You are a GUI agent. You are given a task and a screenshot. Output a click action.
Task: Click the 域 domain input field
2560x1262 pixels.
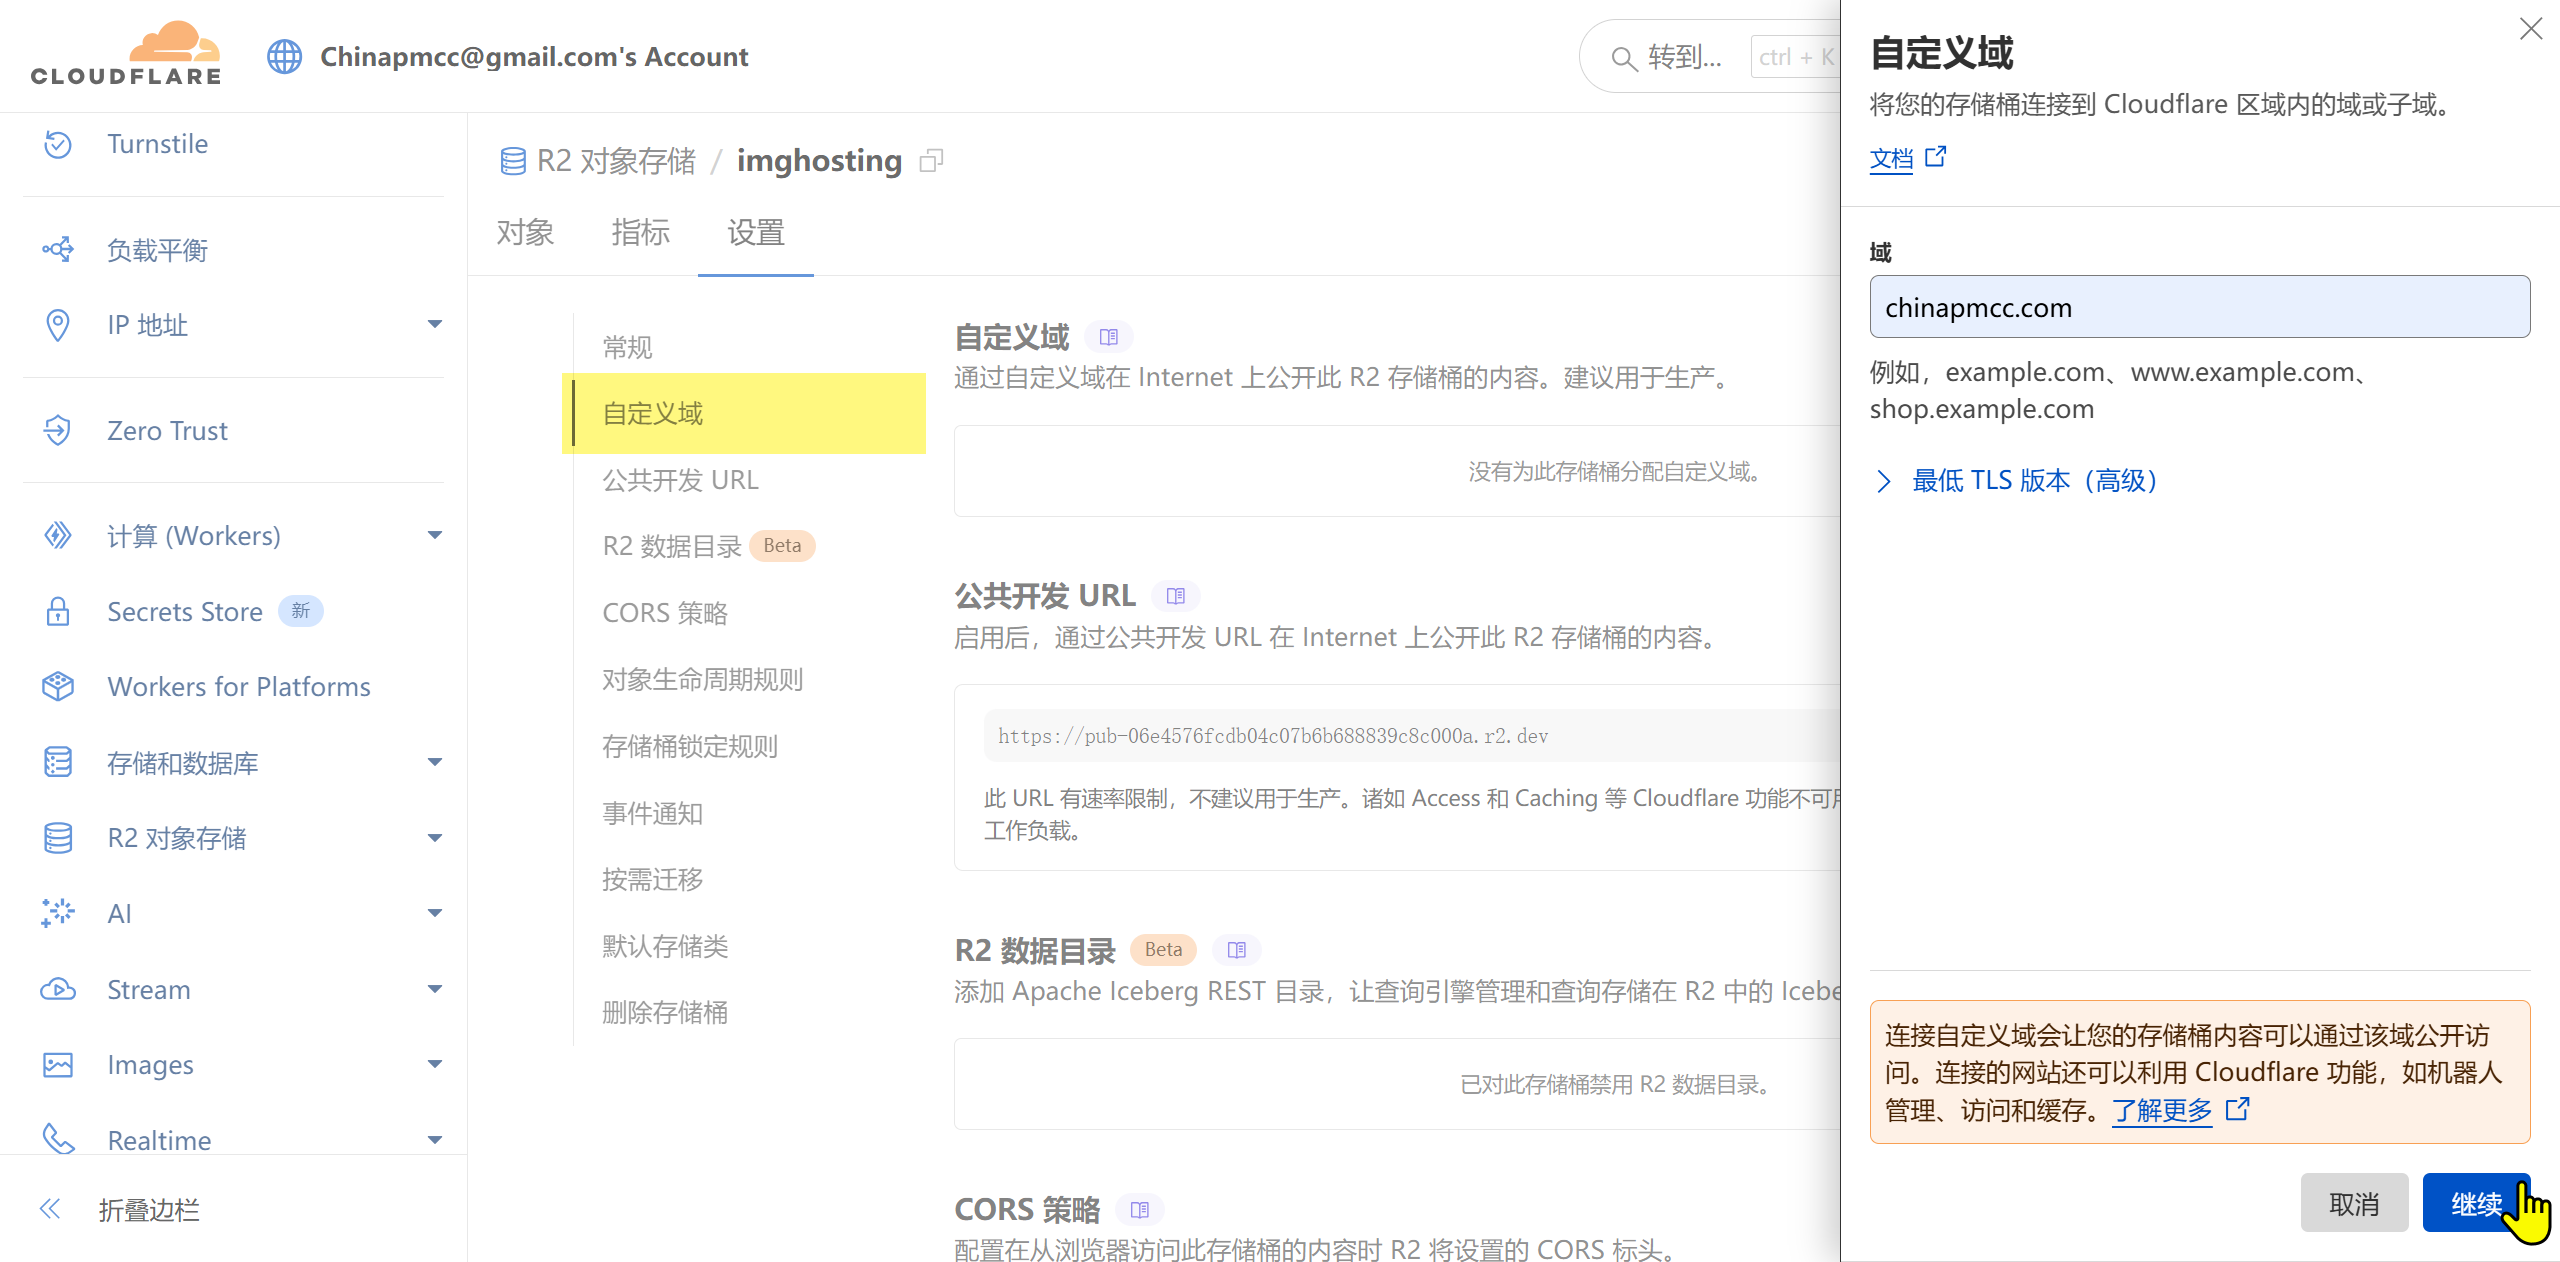tap(2199, 308)
